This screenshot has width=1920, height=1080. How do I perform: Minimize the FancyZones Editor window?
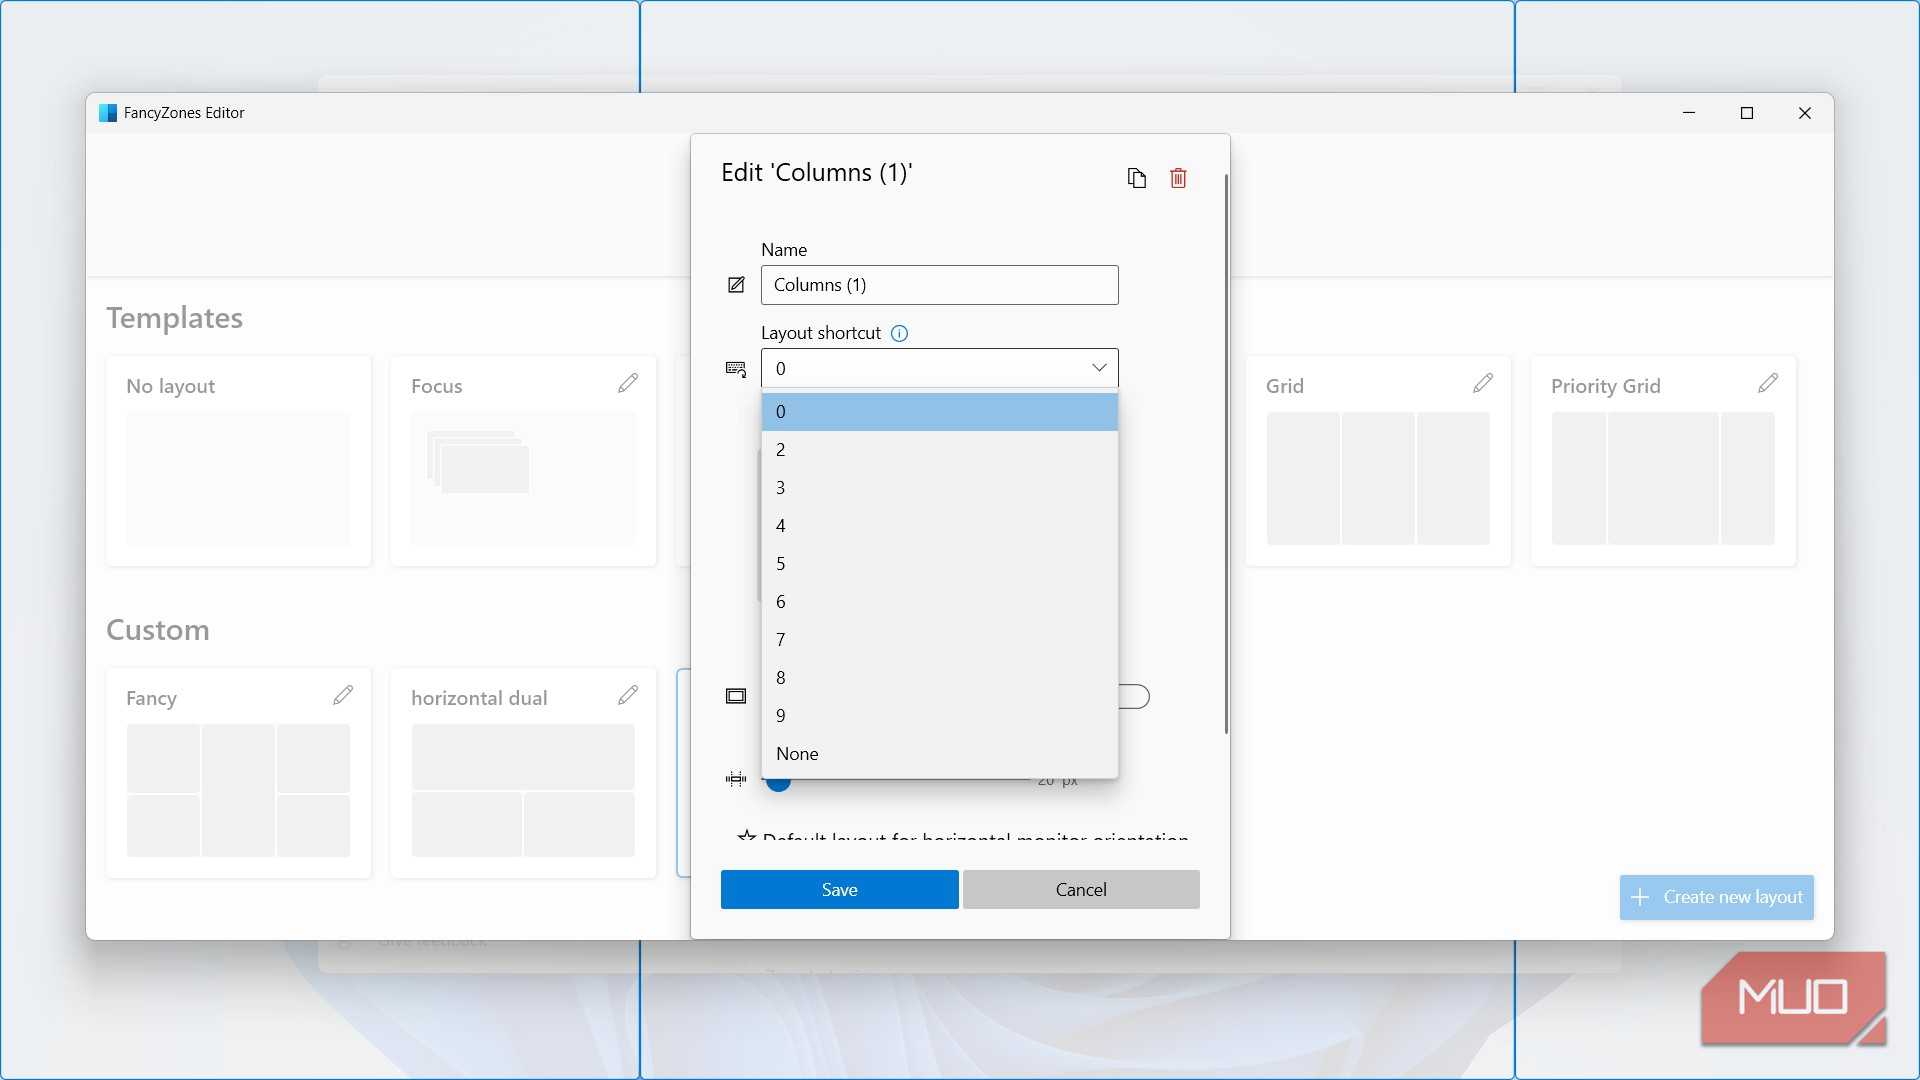click(1689, 113)
